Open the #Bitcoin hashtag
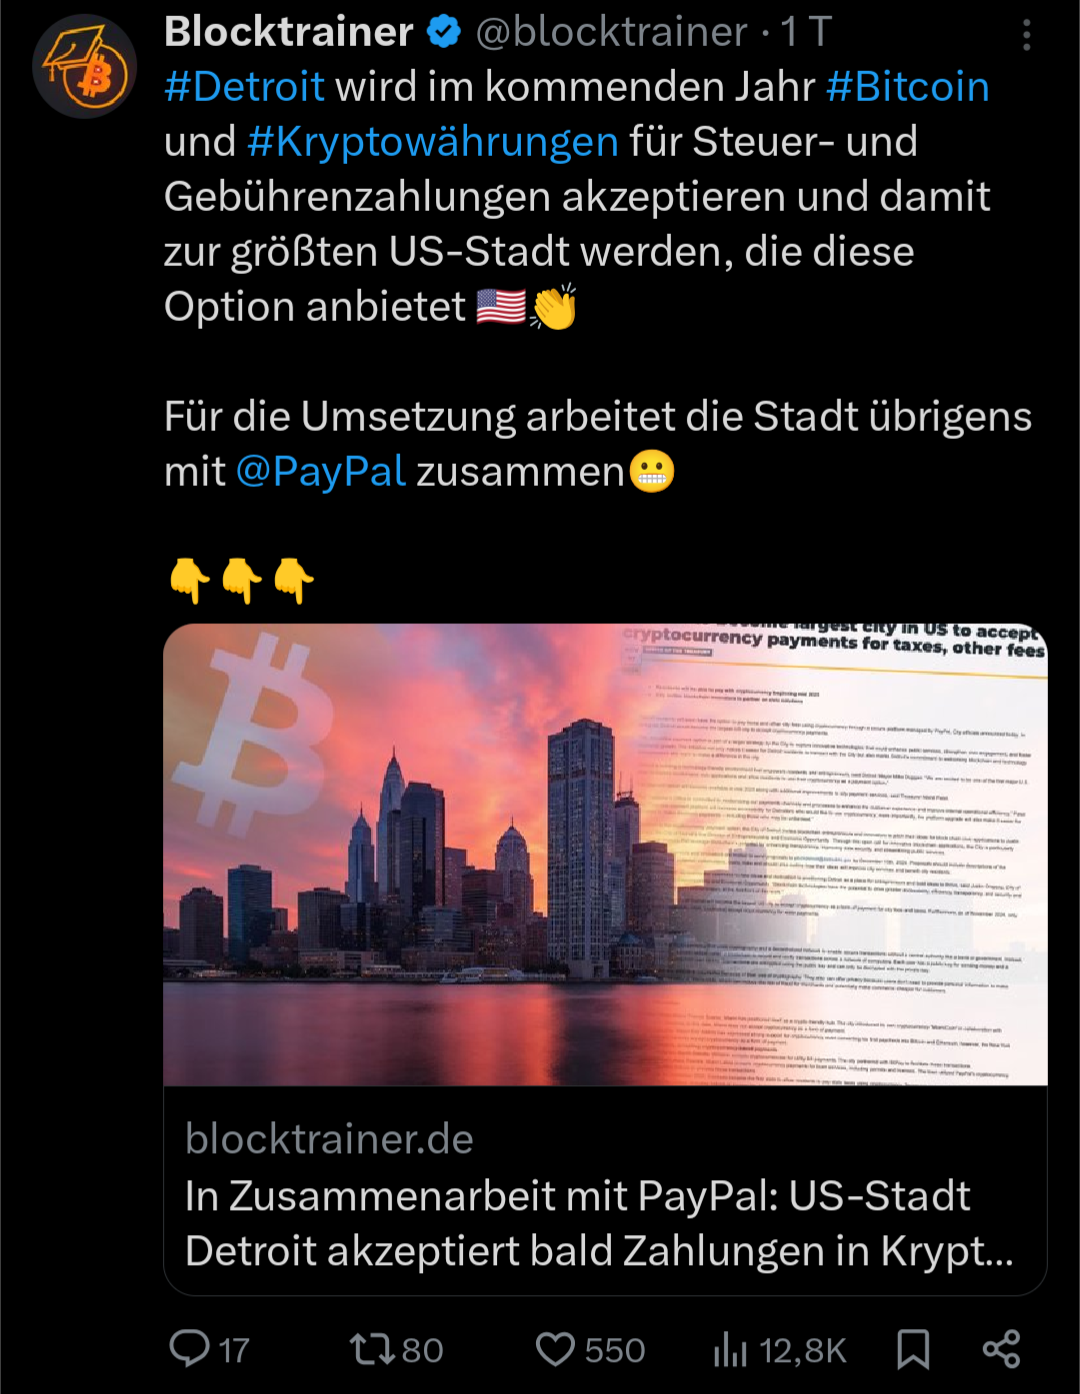 coord(907,87)
